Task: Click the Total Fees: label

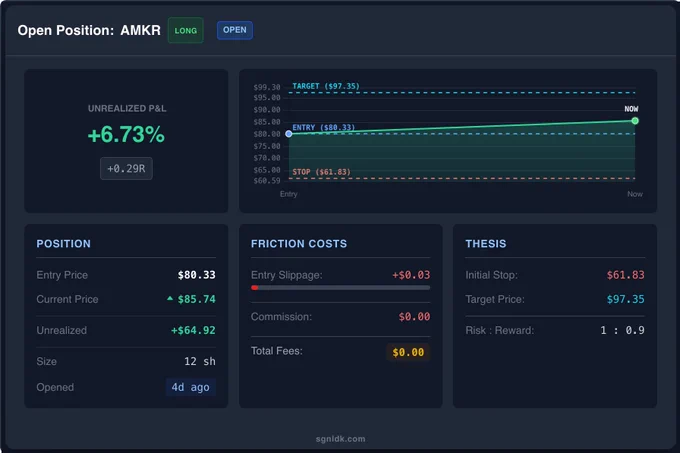Action: click(277, 351)
